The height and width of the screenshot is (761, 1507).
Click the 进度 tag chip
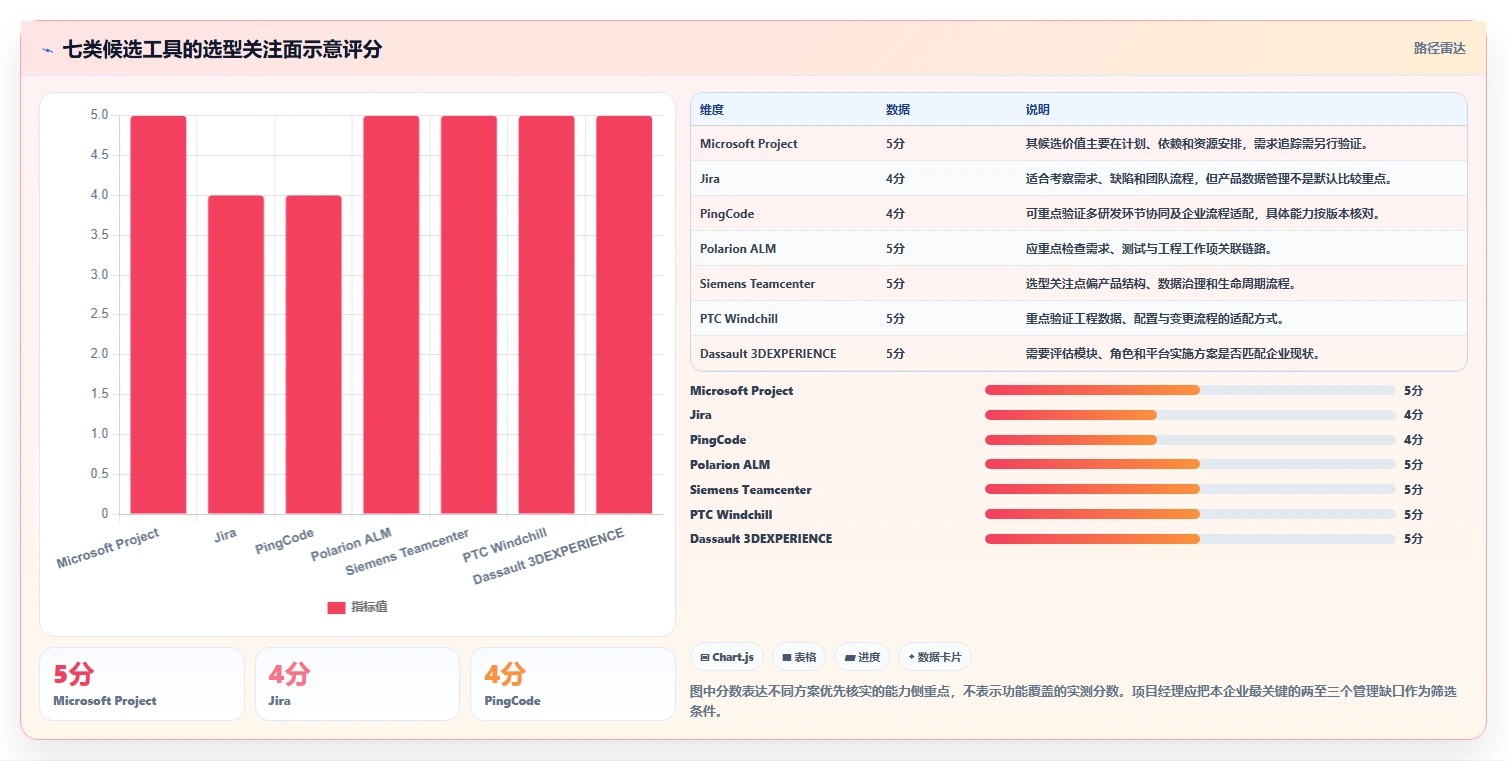862,657
